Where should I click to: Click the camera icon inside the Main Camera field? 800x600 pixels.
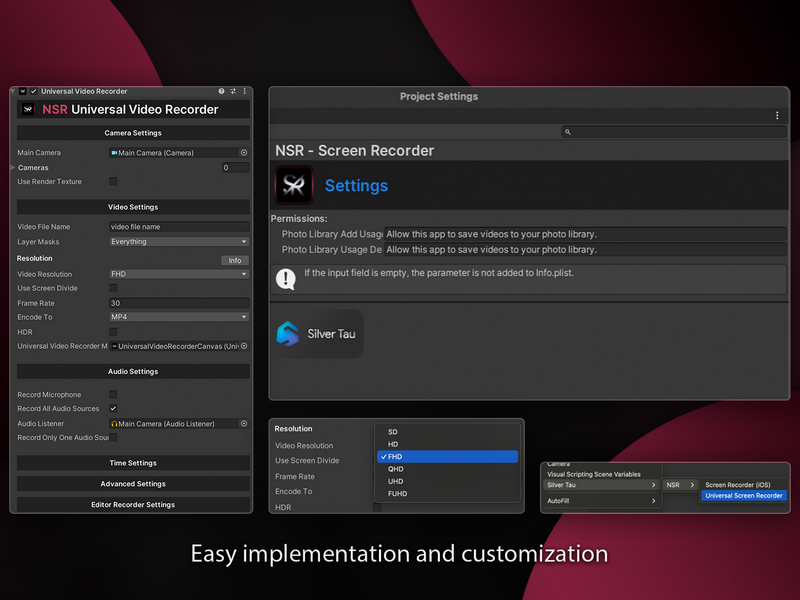114,153
